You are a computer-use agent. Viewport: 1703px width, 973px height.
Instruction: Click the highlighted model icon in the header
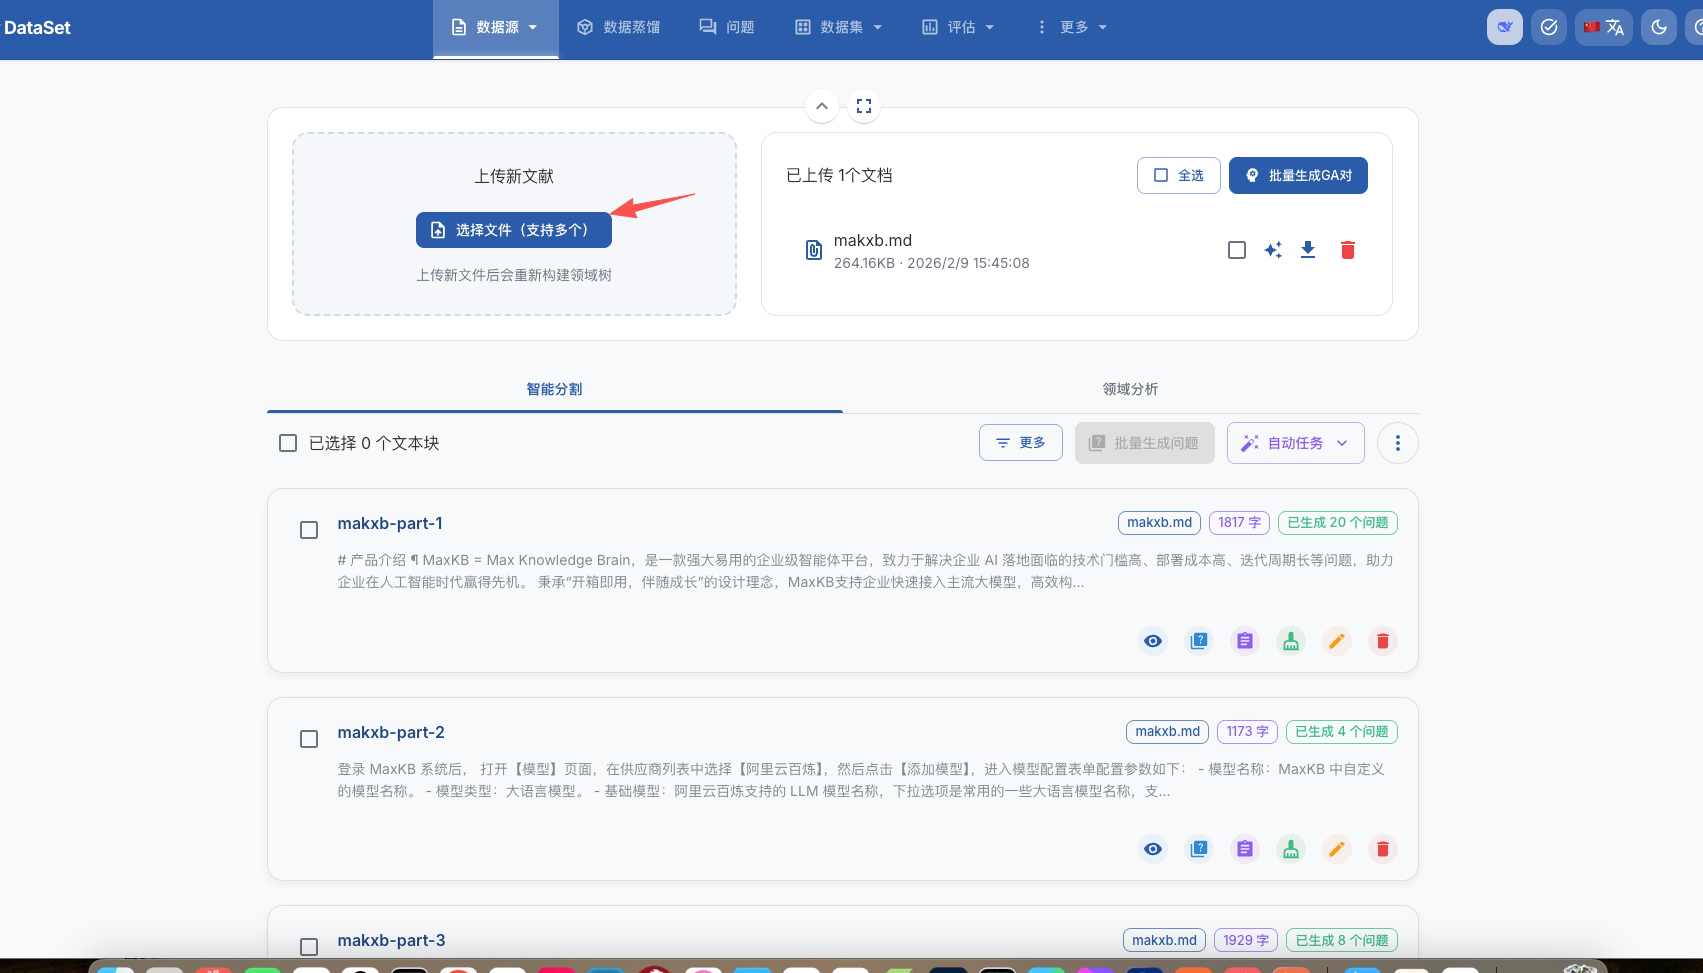(1505, 27)
